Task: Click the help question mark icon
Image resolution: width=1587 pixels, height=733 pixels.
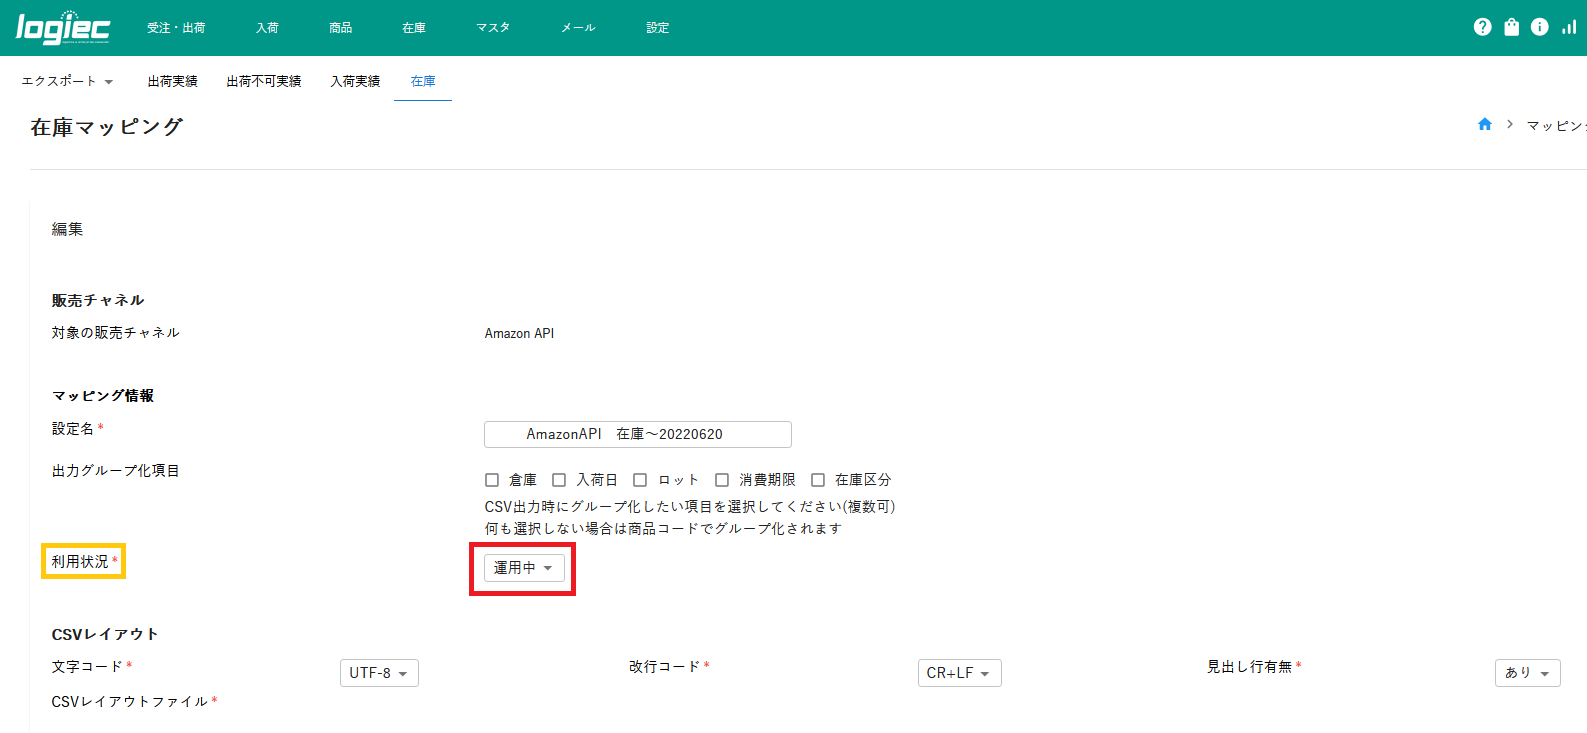Action: coord(1482,27)
